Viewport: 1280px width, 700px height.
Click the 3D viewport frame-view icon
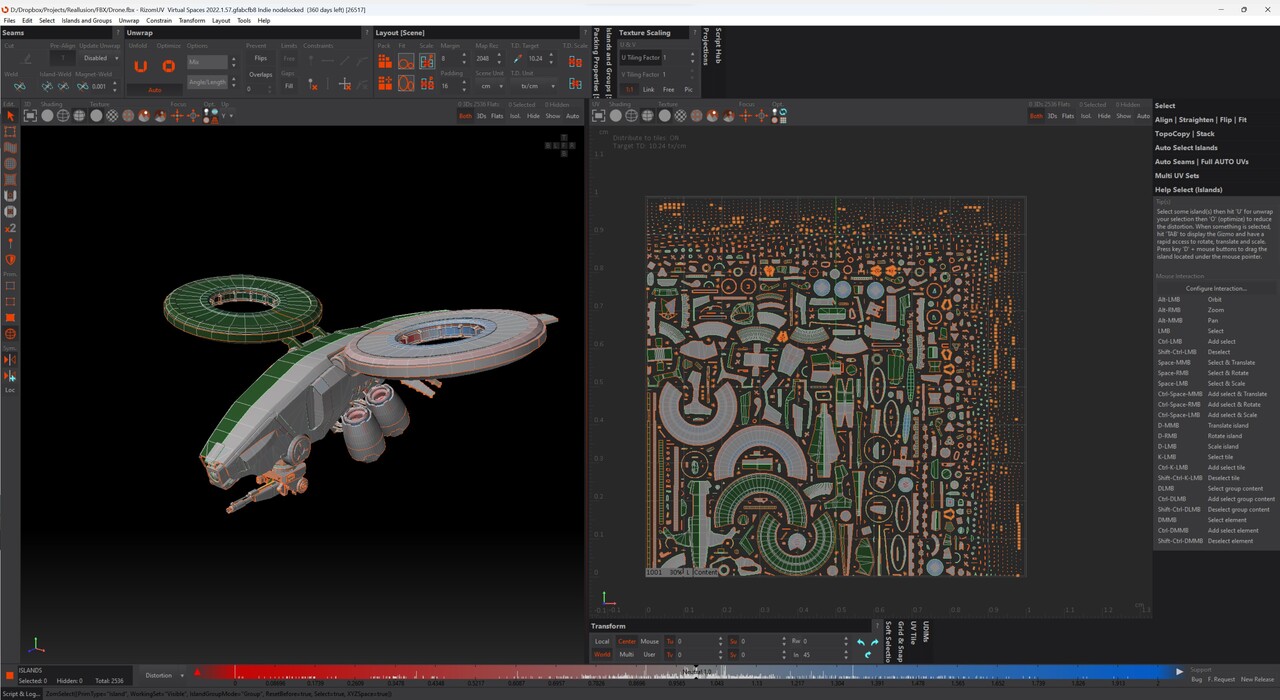pyautogui.click(x=30, y=116)
